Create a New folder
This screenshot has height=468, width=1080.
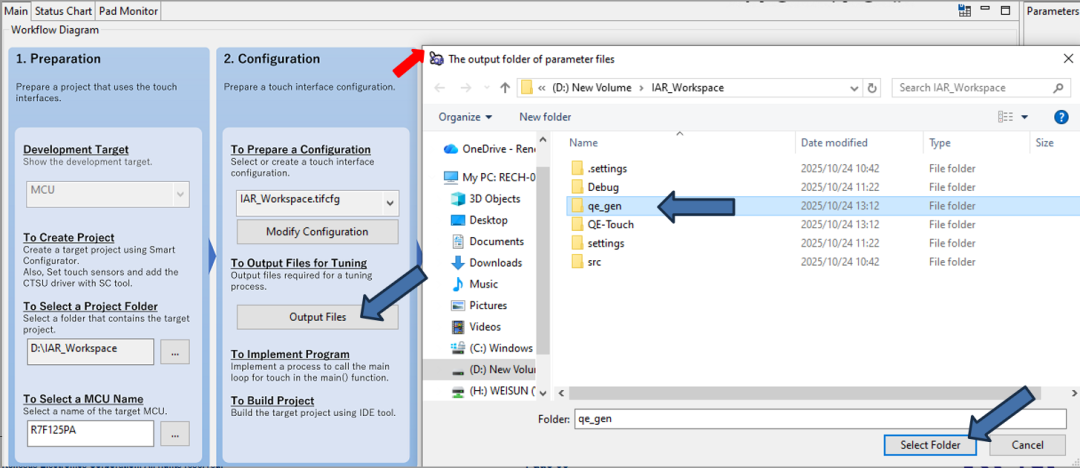click(x=545, y=117)
